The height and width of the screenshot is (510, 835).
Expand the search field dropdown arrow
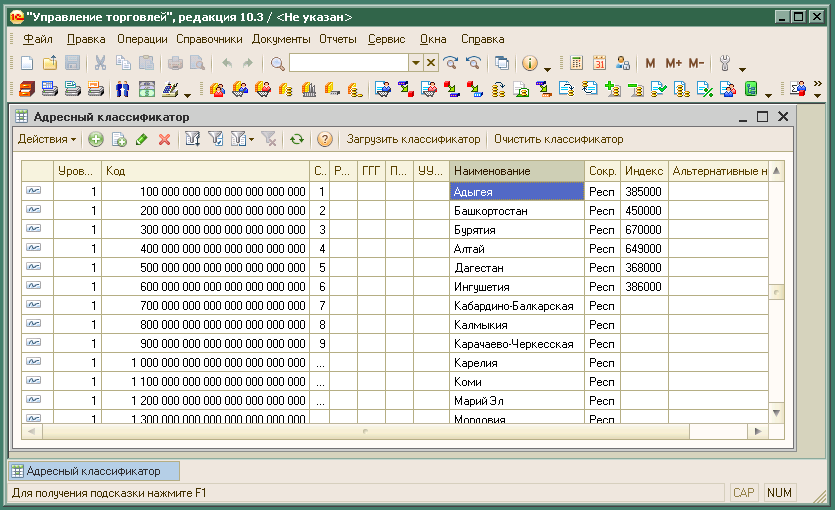(x=416, y=63)
